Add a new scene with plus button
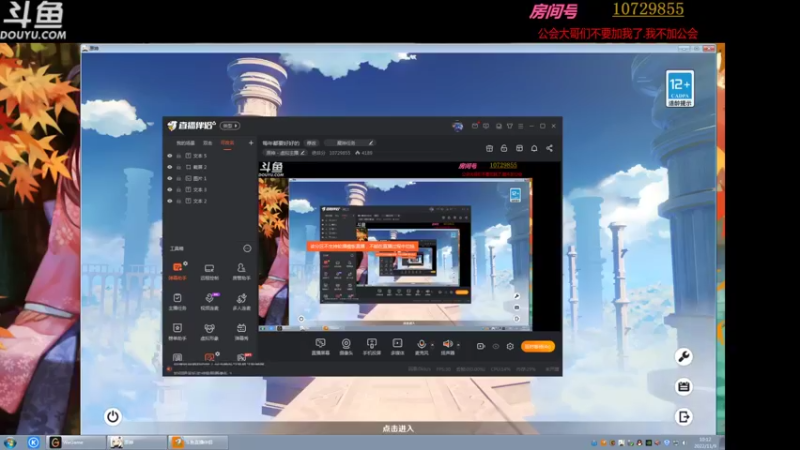This screenshot has width=800, height=450. tap(251, 143)
